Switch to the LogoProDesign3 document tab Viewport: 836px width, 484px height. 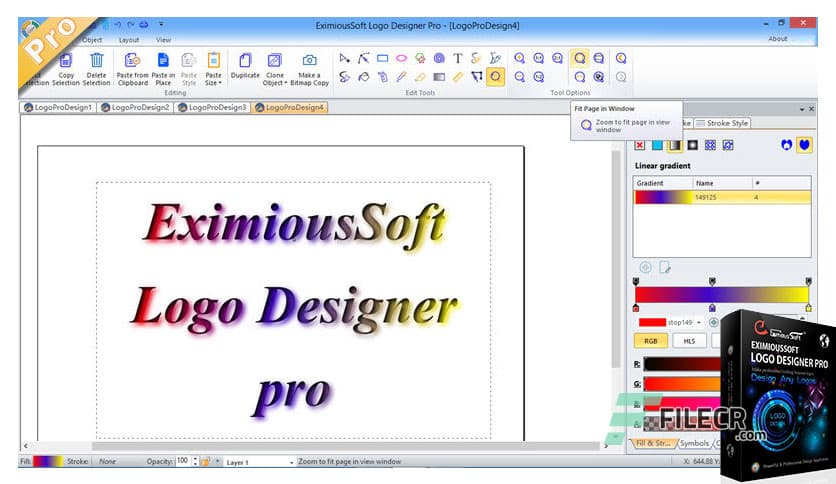tap(212, 107)
